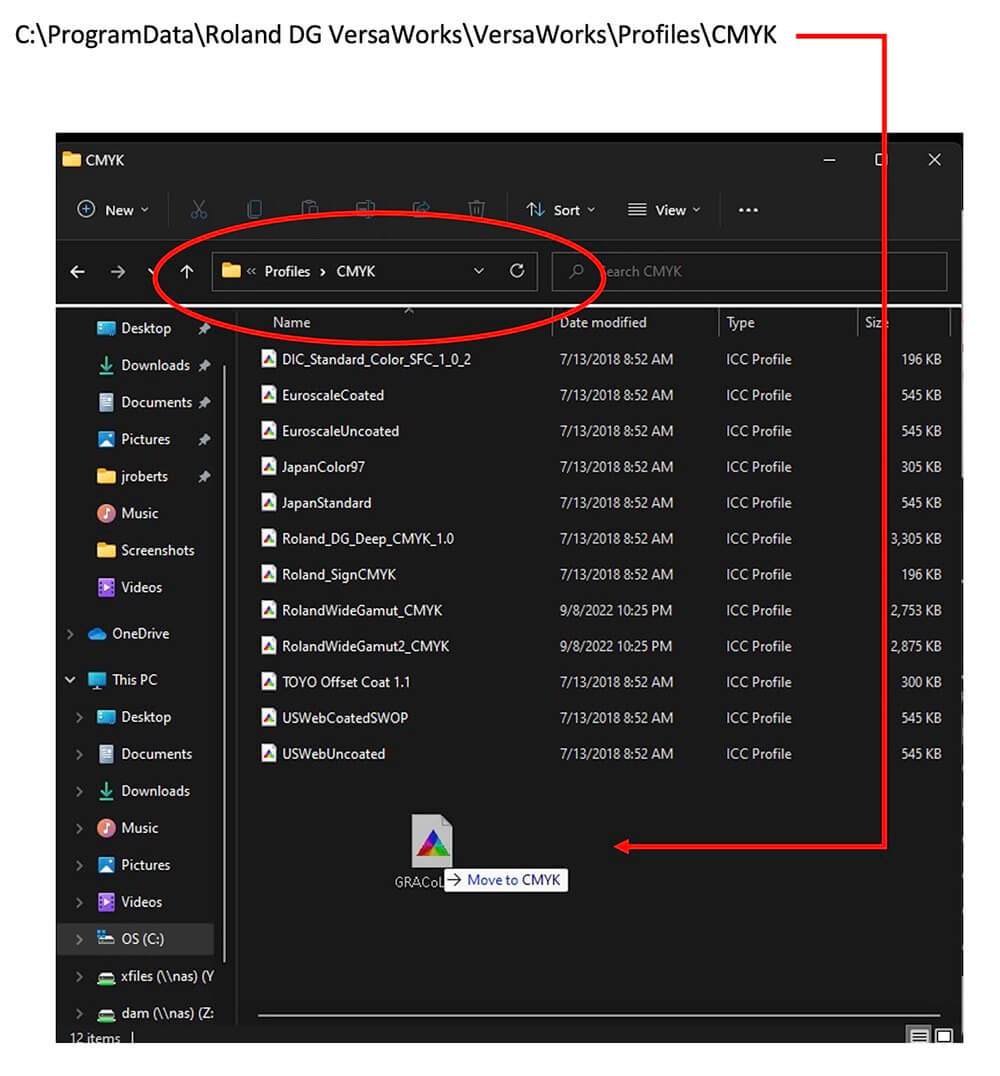The image size is (1000, 1076).
Task: Go up one folder level
Action: (187, 272)
